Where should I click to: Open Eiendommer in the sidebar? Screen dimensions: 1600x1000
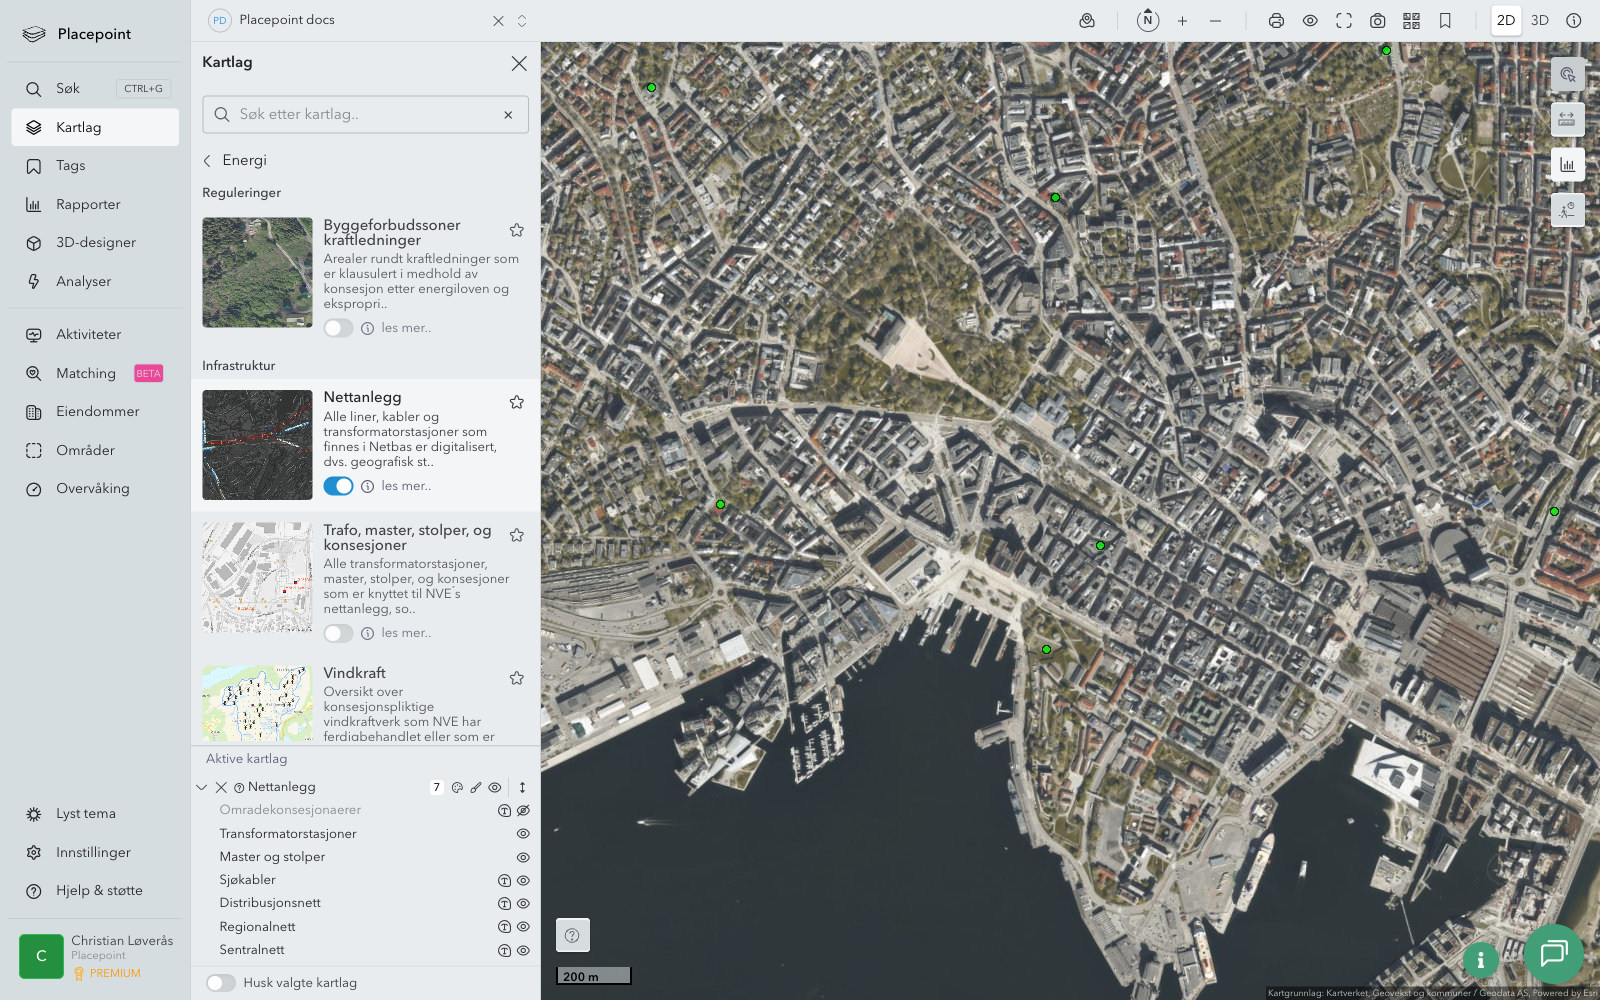(97, 412)
